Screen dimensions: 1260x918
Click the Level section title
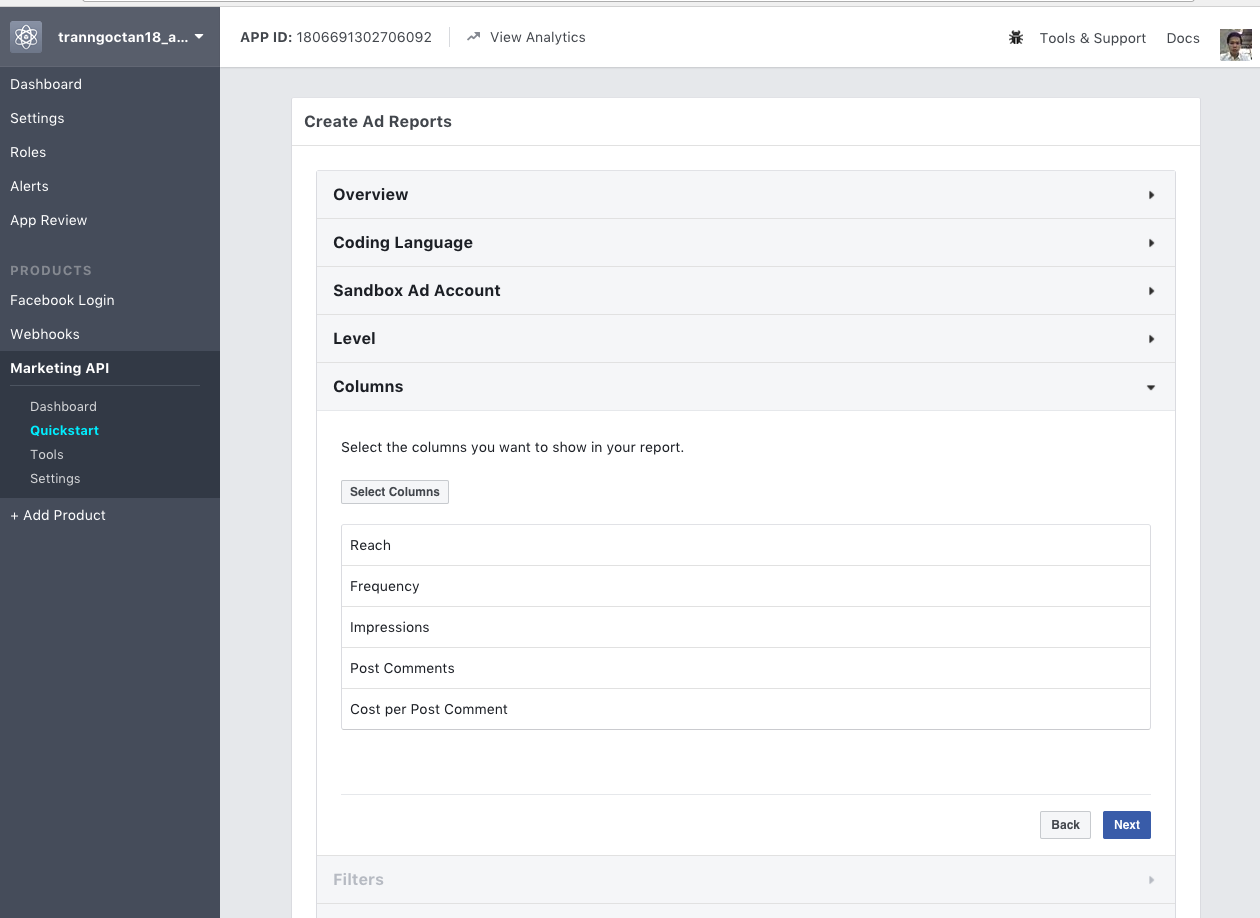pyautogui.click(x=354, y=339)
